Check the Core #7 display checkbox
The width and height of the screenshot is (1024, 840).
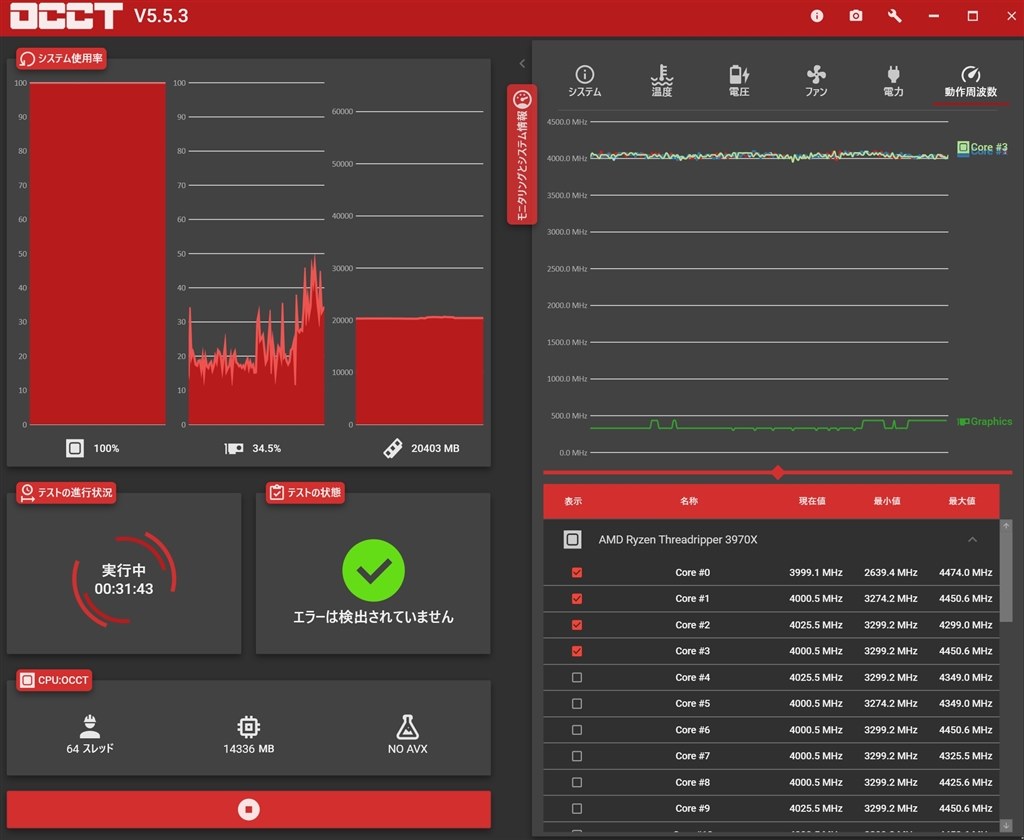577,756
